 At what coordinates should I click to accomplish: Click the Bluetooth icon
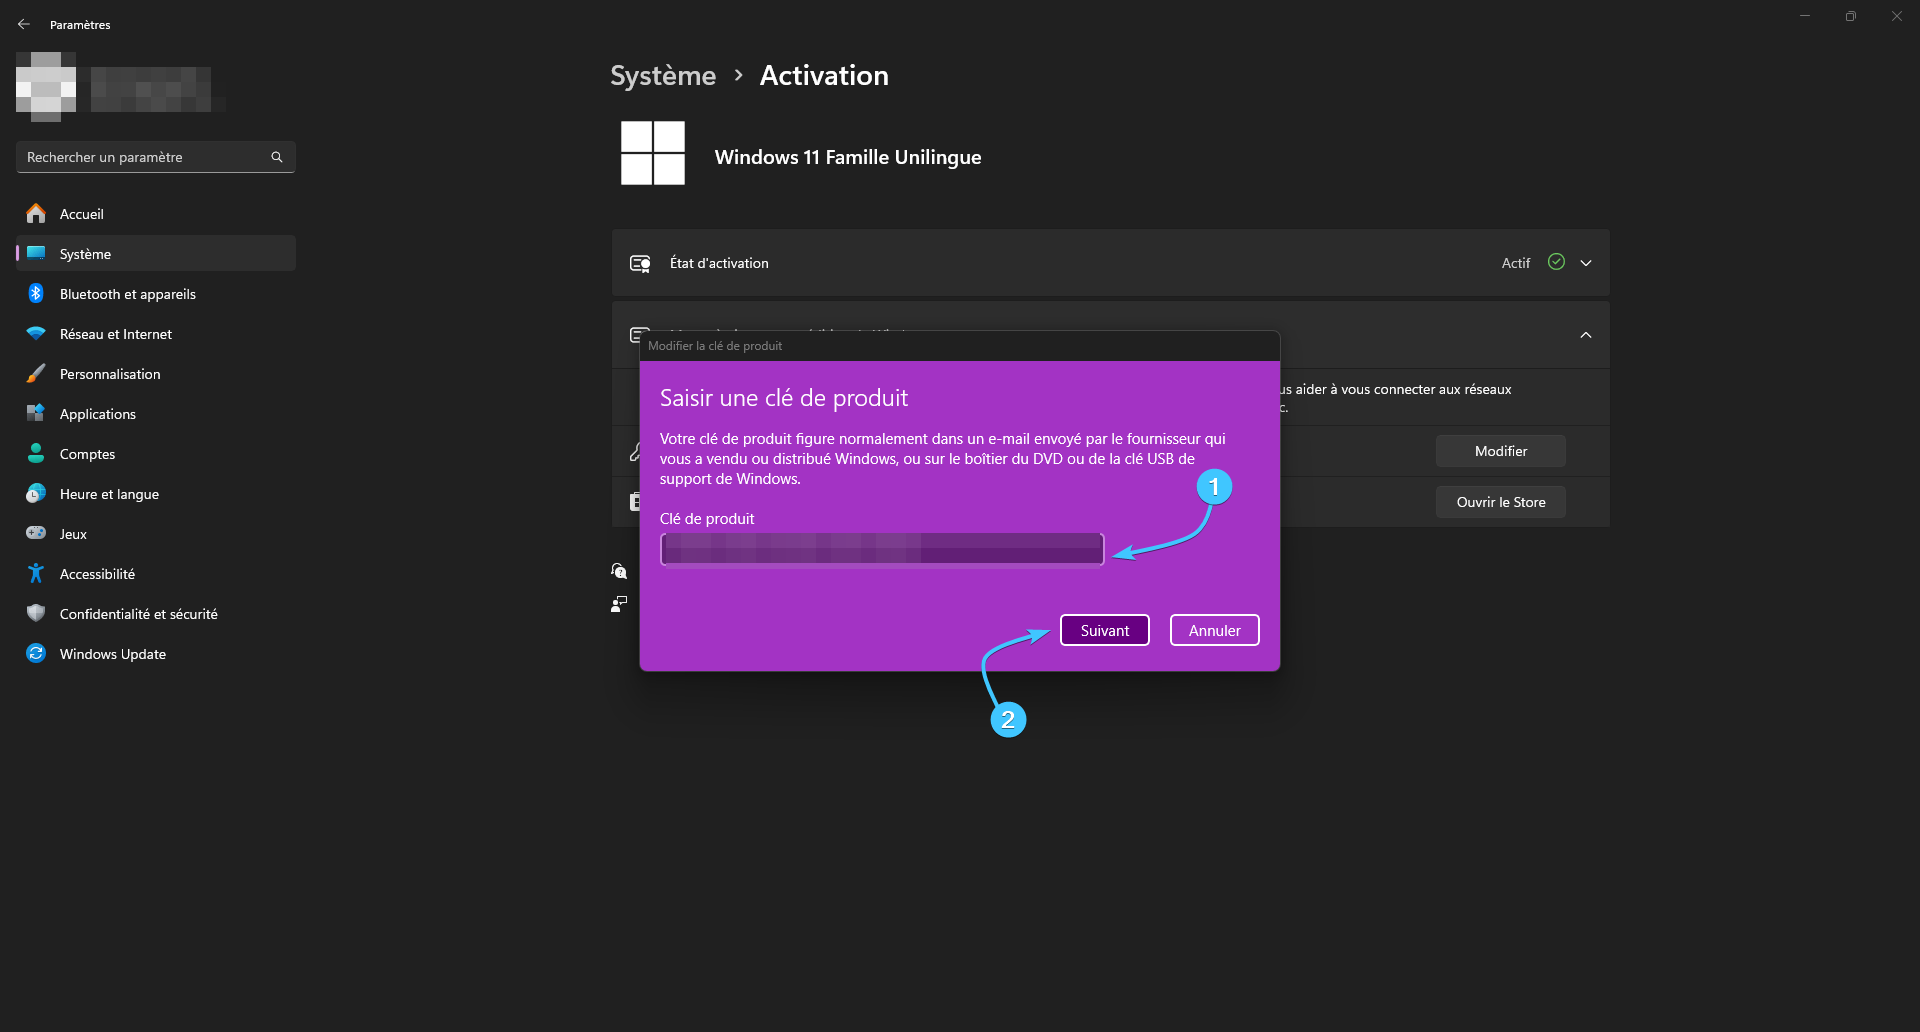pyautogui.click(x=36, y=293)
